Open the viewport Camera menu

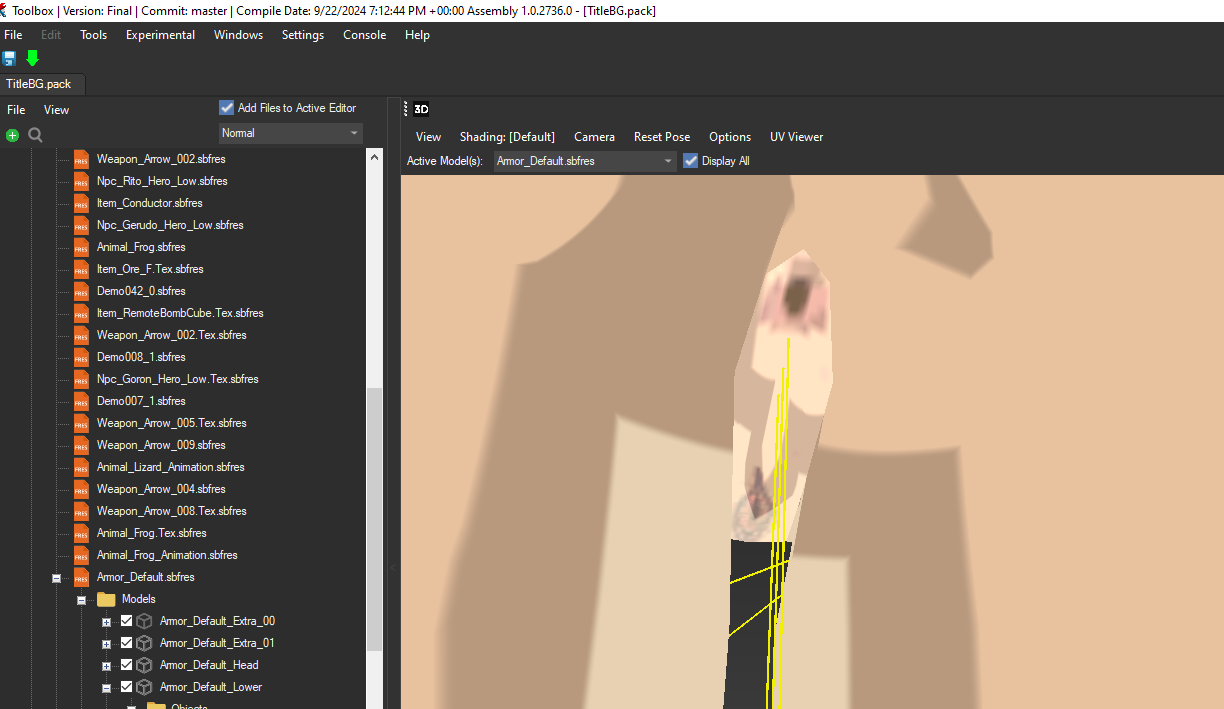tap(594, 137)
